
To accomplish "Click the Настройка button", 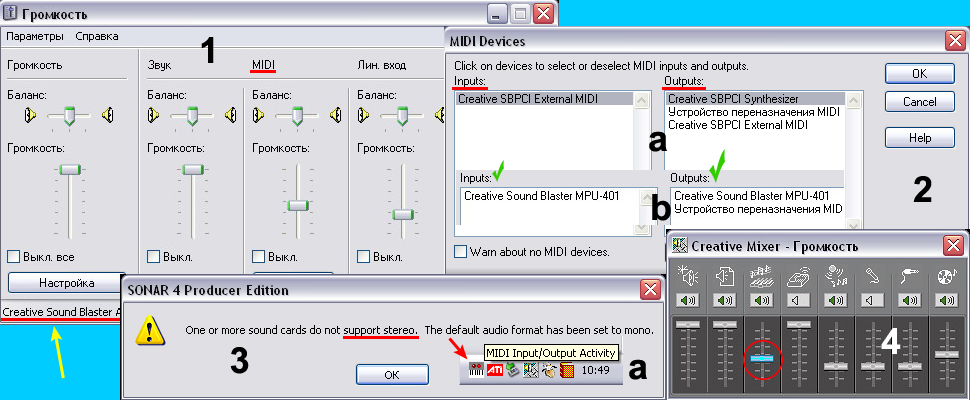I will pos(67,283).
